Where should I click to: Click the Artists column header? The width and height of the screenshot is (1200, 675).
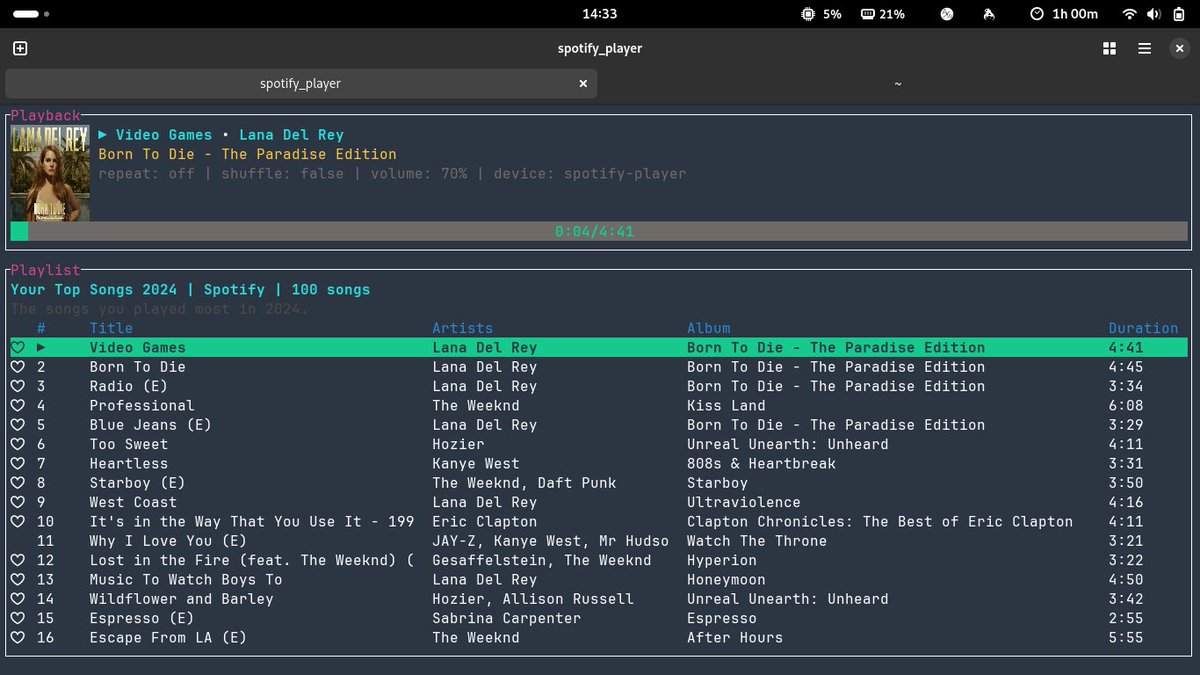coord(463,328)
